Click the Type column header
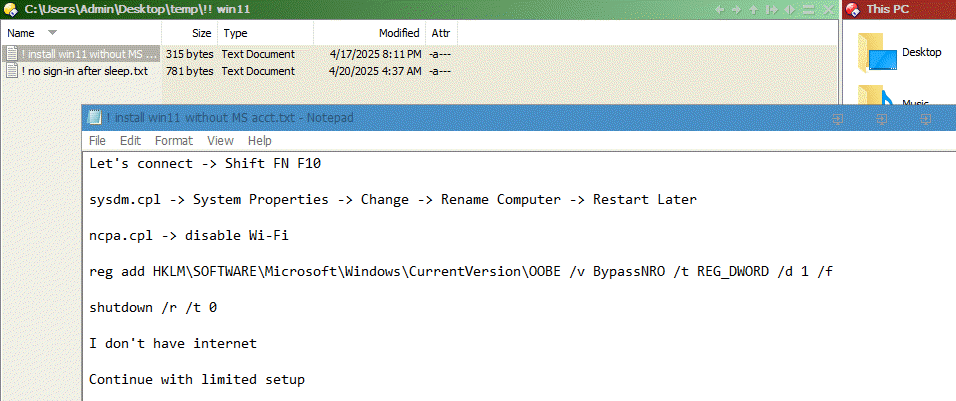This screenshot has height=401, width=956. (x=234, y=33)
